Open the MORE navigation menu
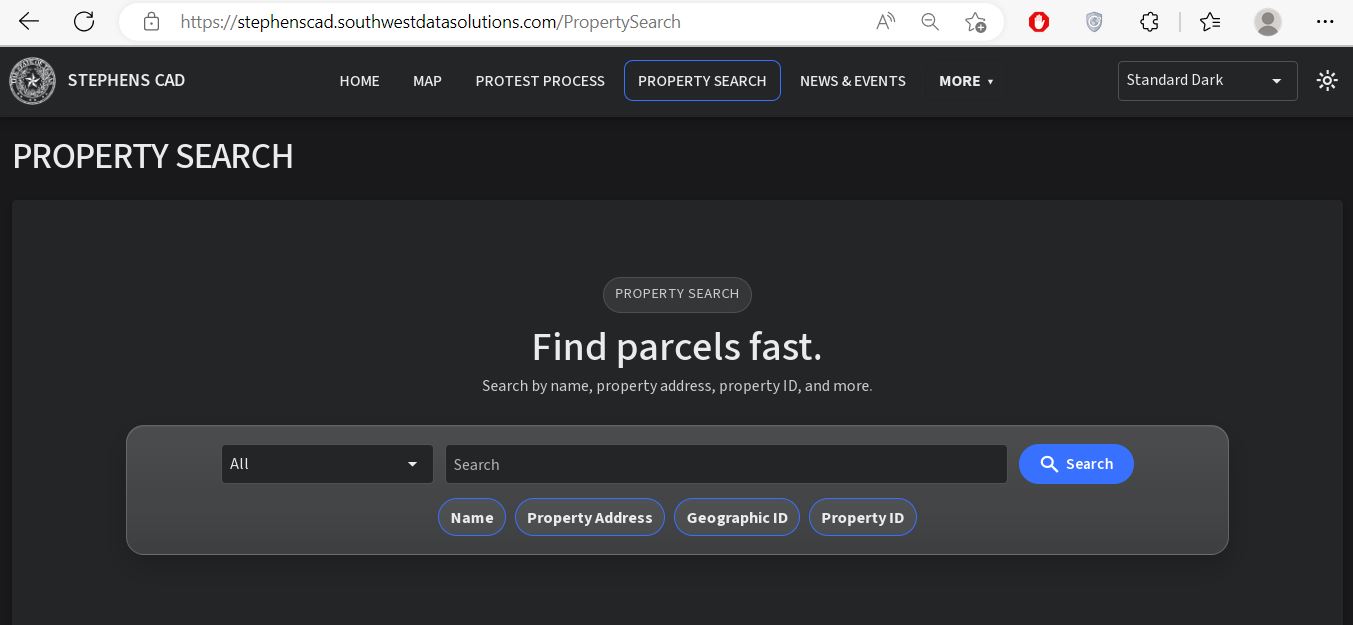The height and width of the screenshot is (625, 1353). click(965, 81)
